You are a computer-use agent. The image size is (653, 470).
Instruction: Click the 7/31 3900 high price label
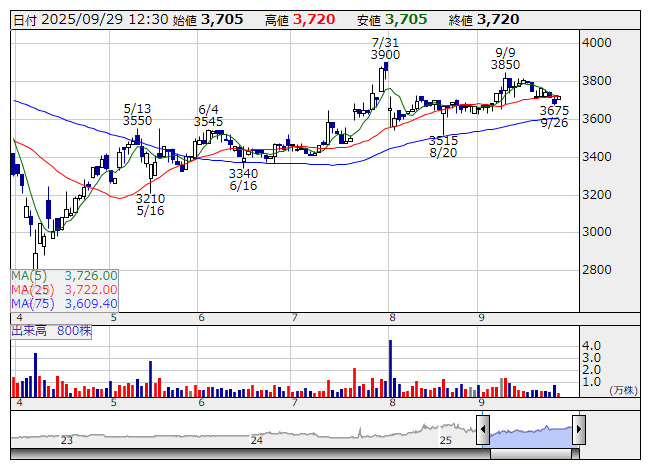385,48
